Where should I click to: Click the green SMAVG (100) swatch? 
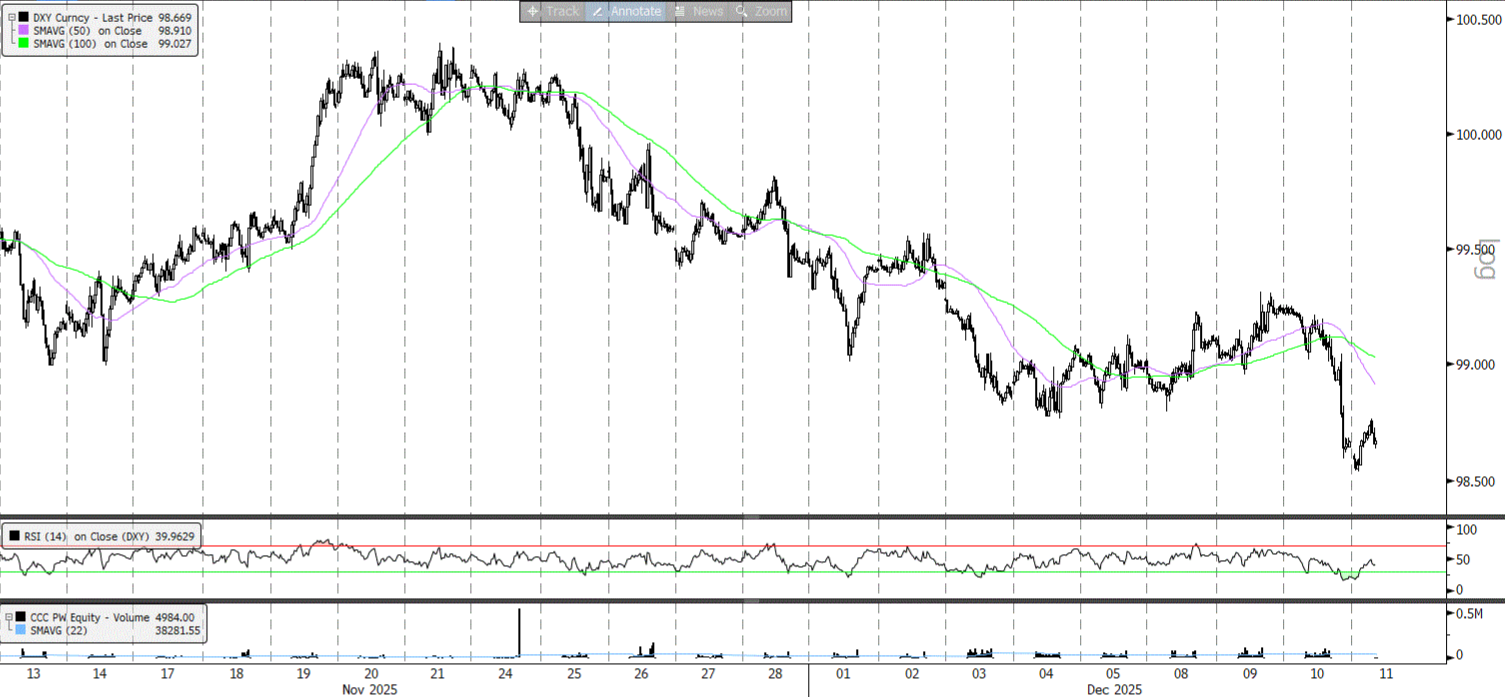[x=25, y=44]
